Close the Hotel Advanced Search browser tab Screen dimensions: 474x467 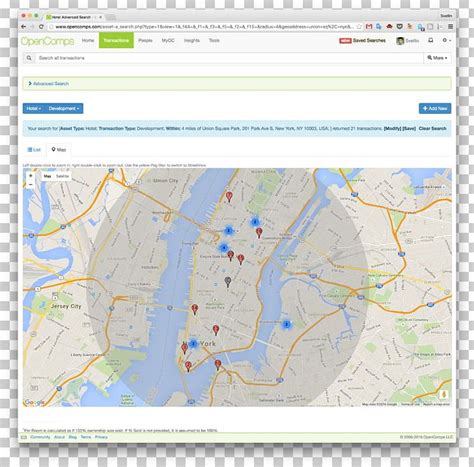point(100,17)
